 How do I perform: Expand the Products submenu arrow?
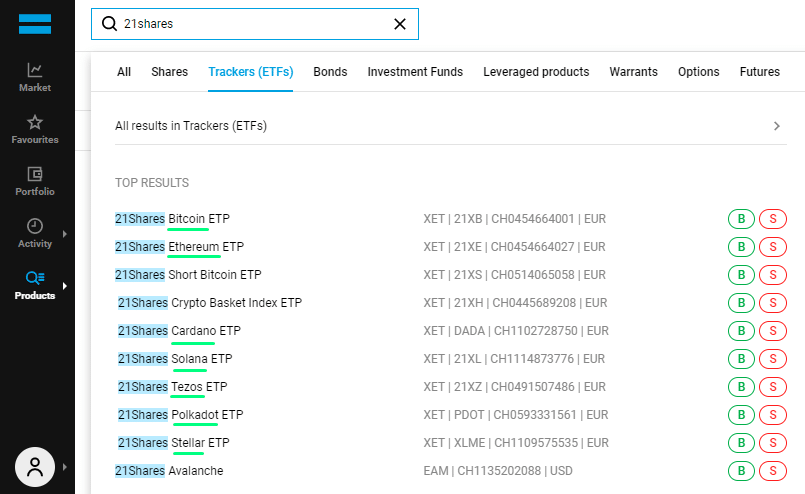click(x=65, y=286)
